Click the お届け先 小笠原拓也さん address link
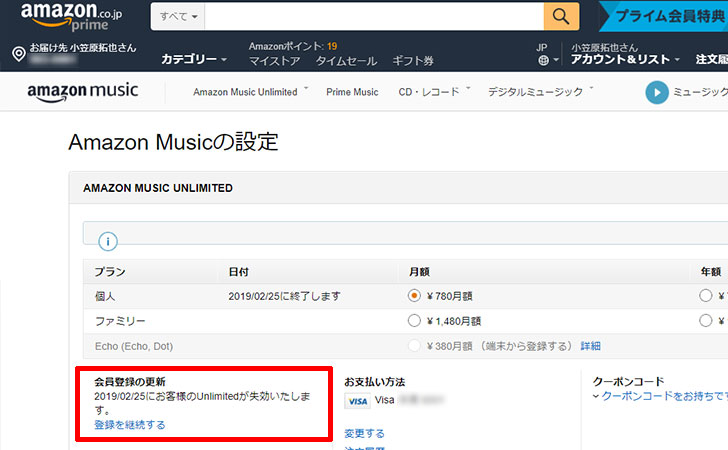The height and width of the screenshot is (450, 728). (83, 48)
